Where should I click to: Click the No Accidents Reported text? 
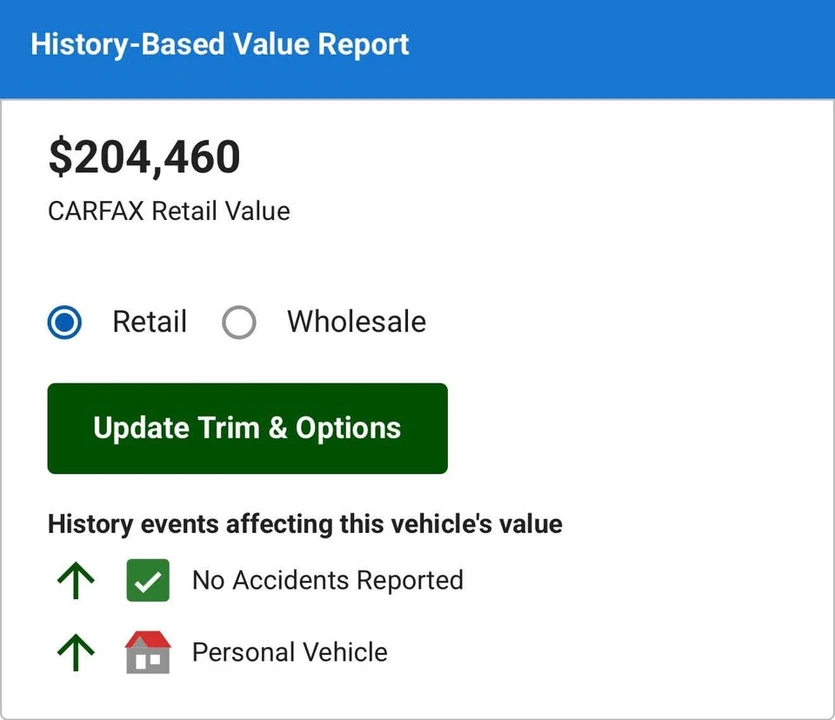pyautogui.click(x=328, y=580)
